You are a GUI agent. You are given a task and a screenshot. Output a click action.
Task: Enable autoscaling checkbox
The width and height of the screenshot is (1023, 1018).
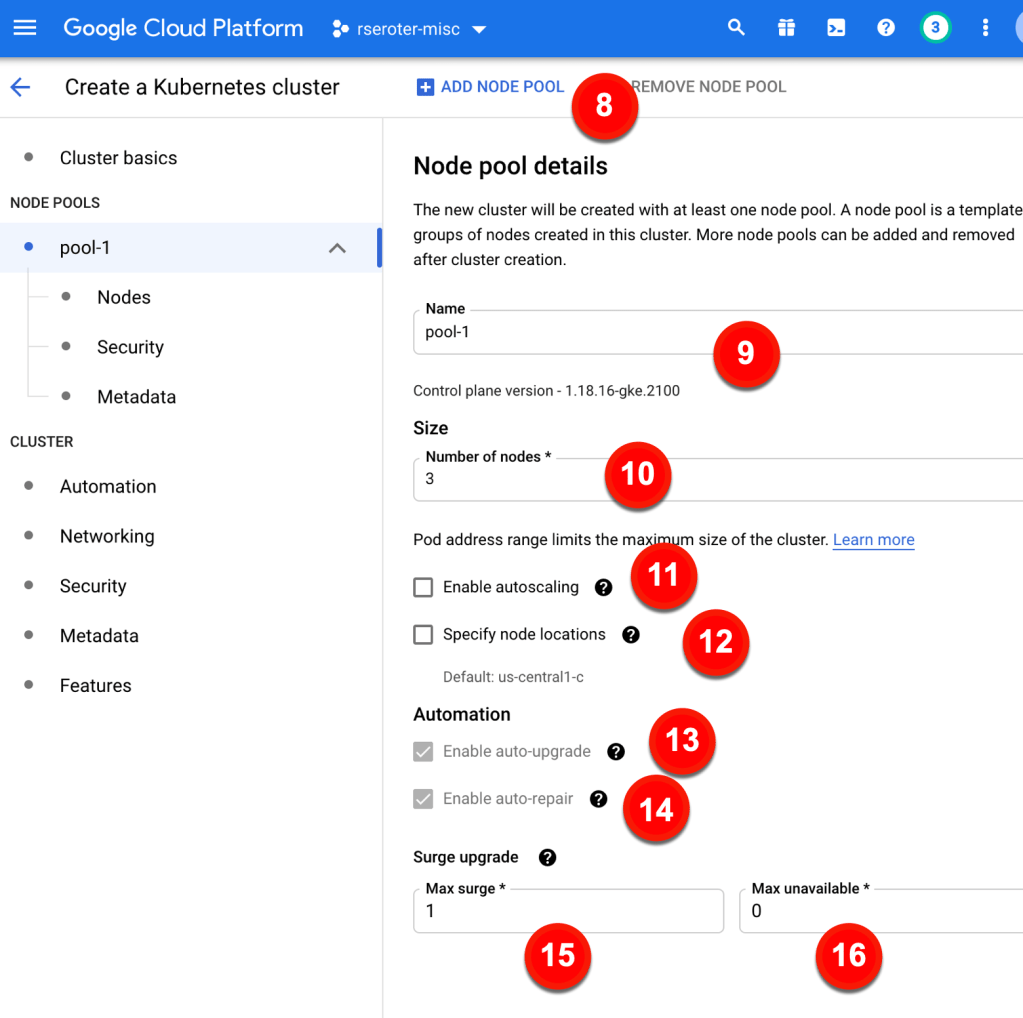(x=423, y=588)
